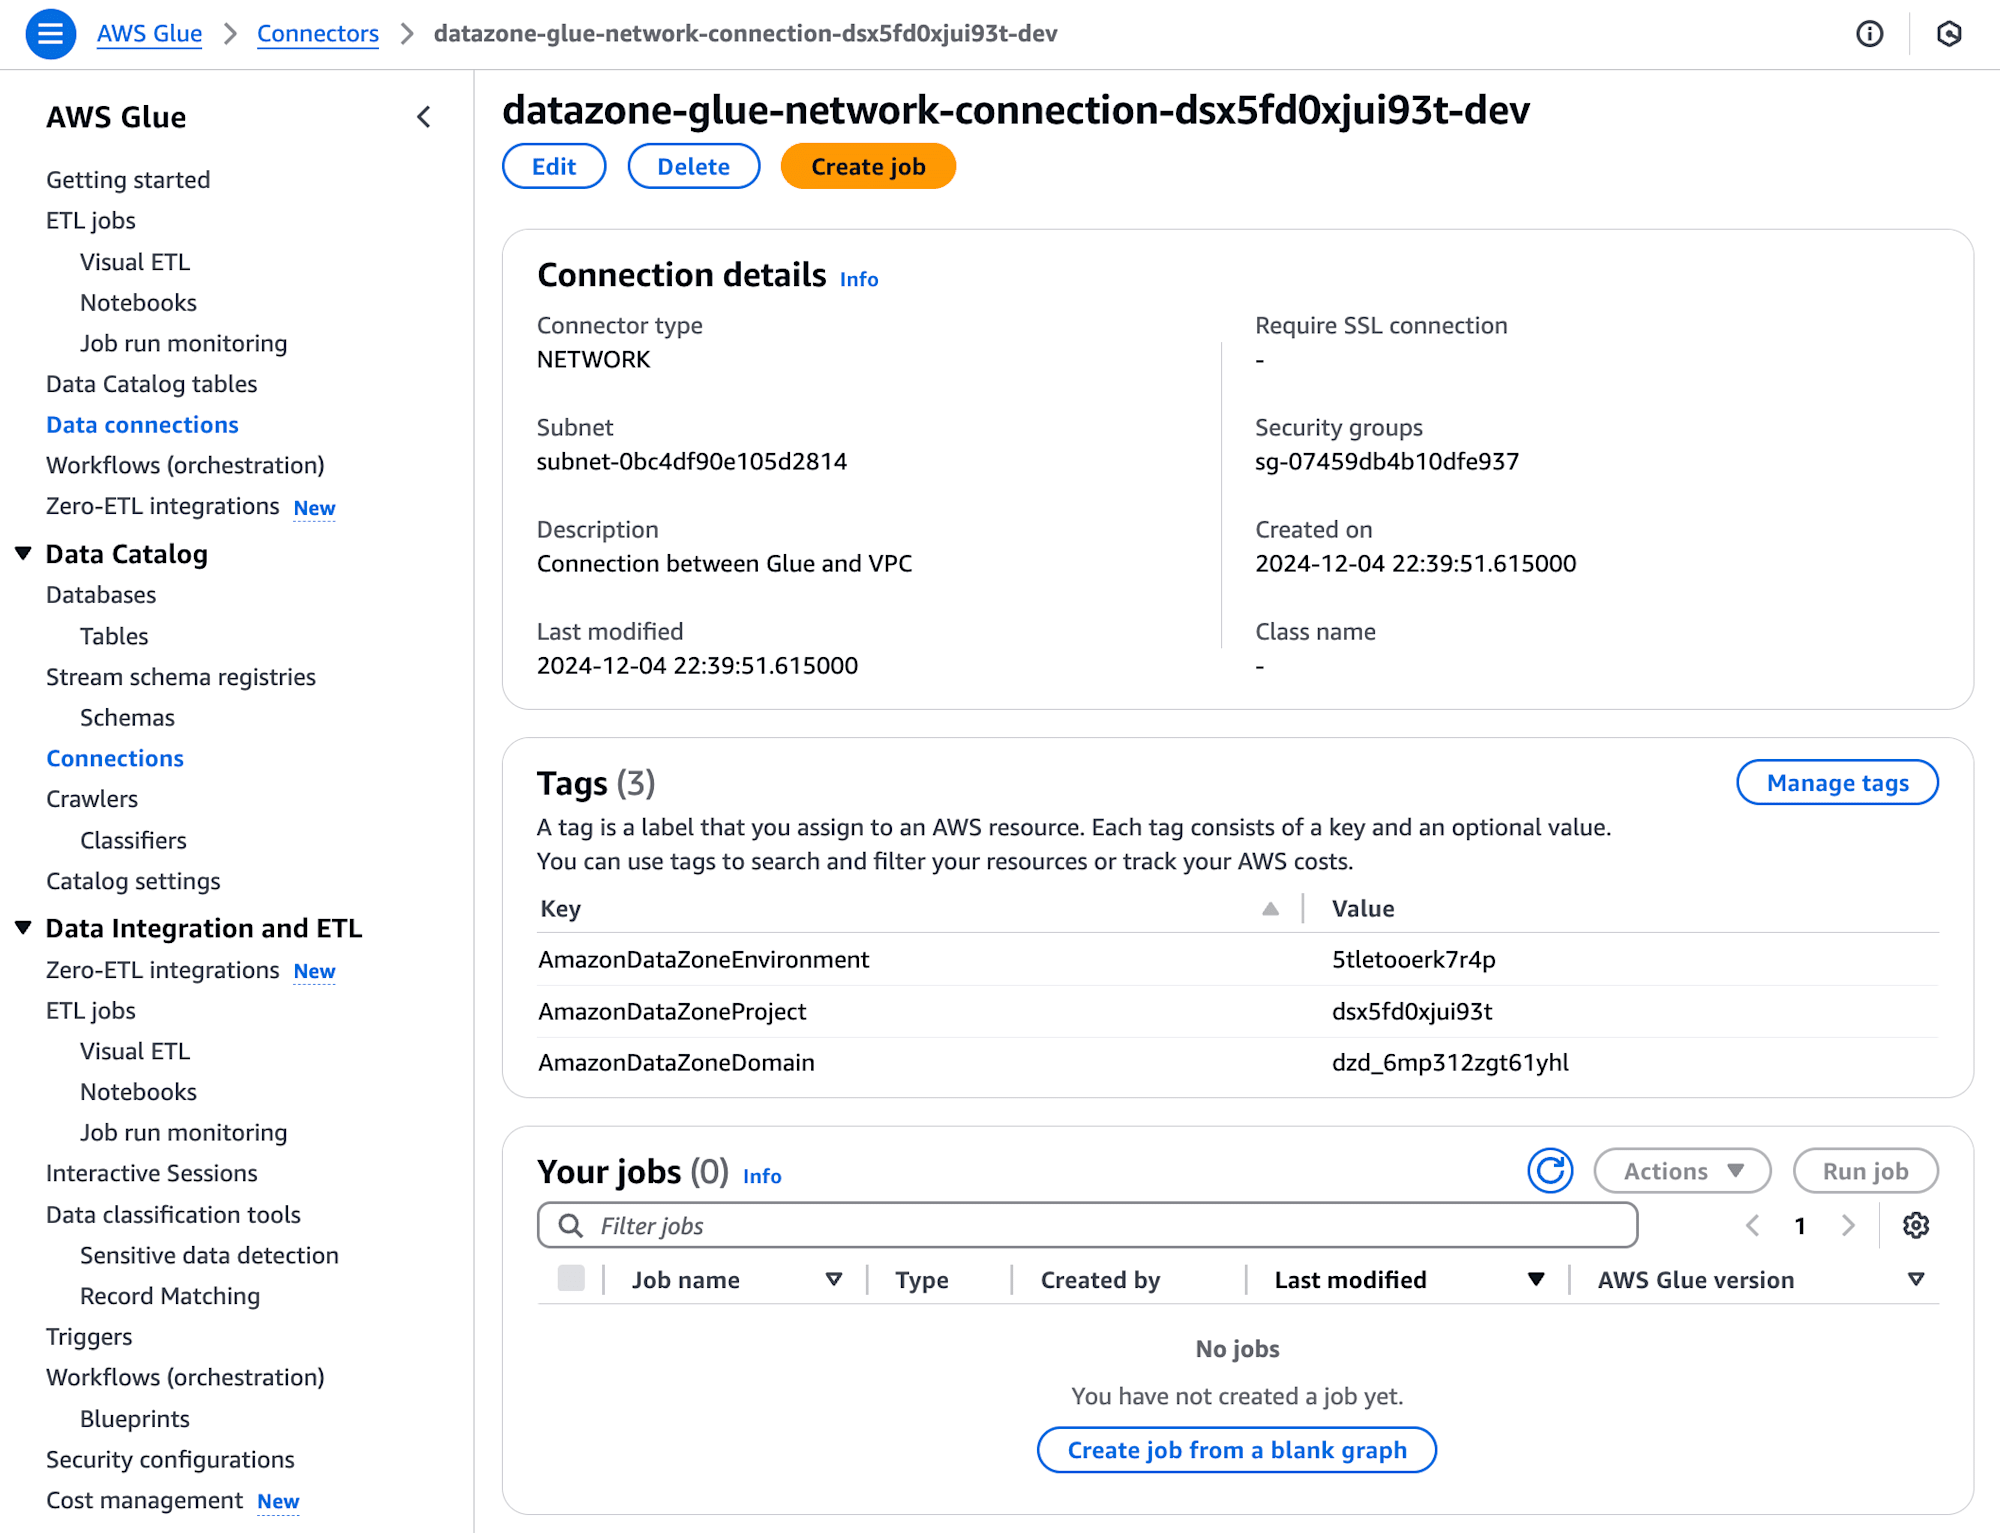This screenshot has width=2000, height=1533.
Task: Select subnet-0bc4df90e105d2814 text
Action: 692,461
